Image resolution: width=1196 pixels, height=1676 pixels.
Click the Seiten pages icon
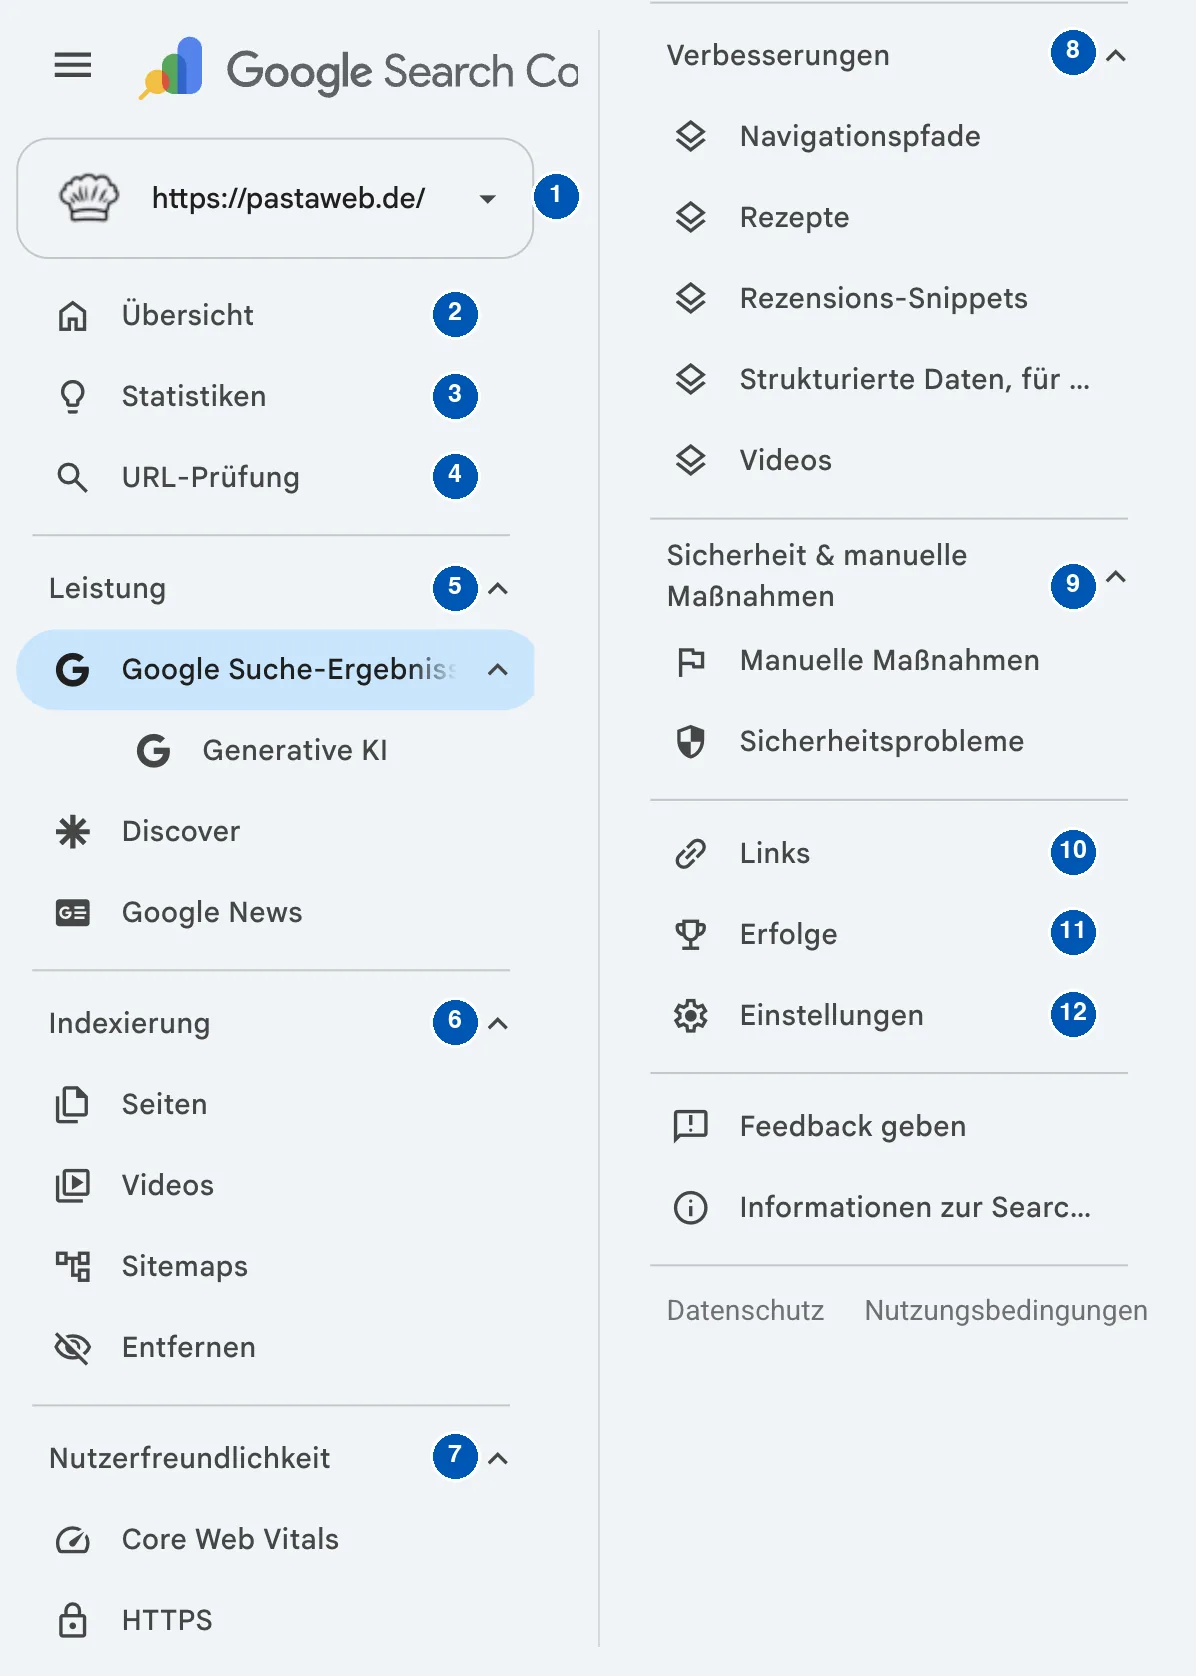click(x=73, y=1104)
